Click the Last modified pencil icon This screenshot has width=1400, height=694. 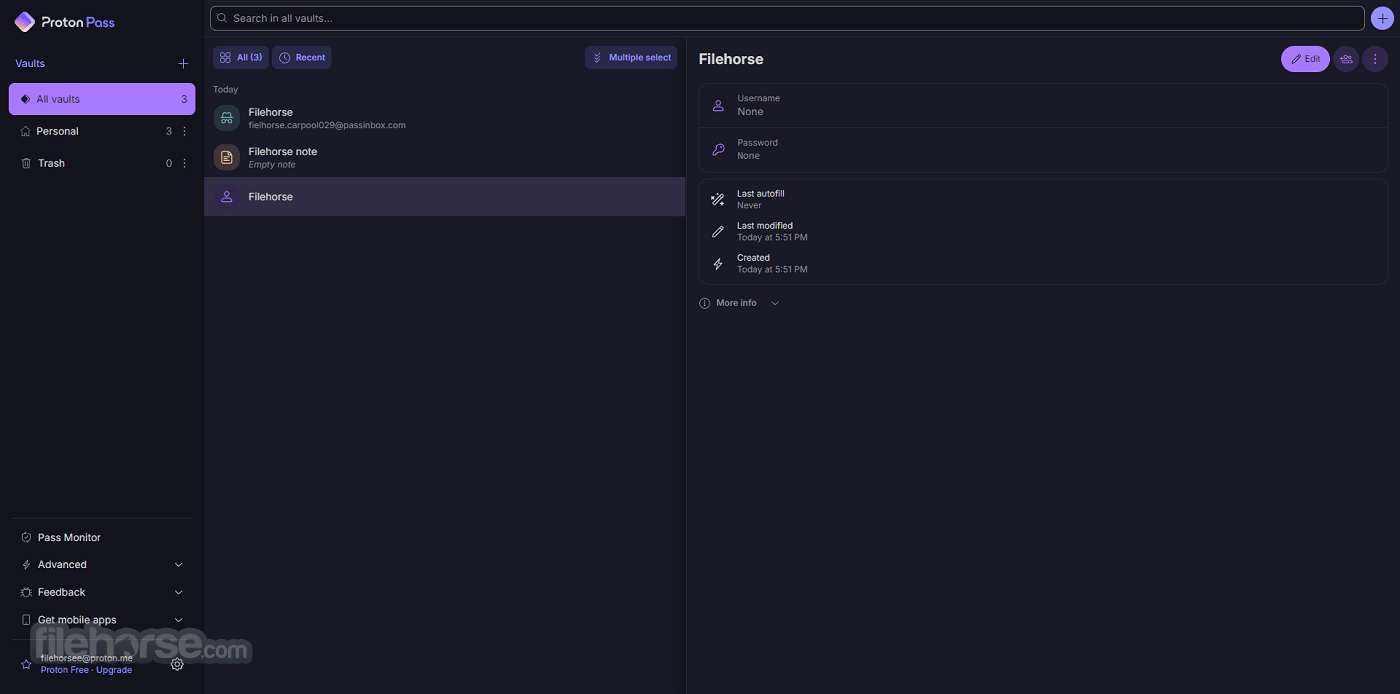[717, 231]
